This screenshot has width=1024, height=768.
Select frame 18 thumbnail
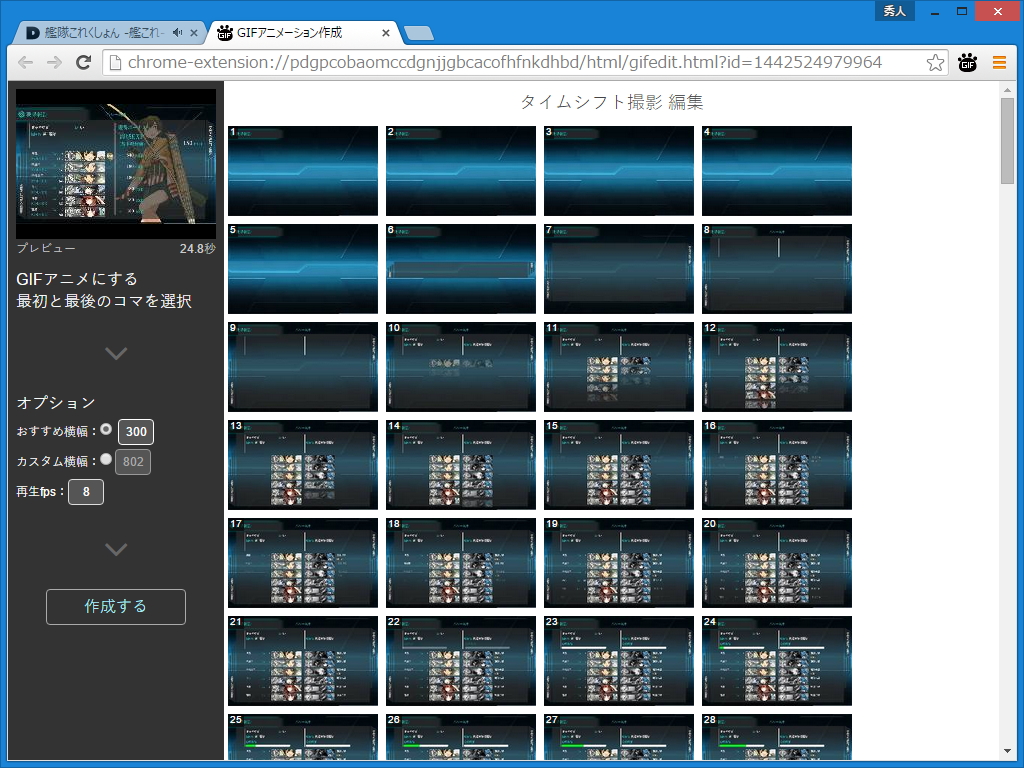[461, 562]
